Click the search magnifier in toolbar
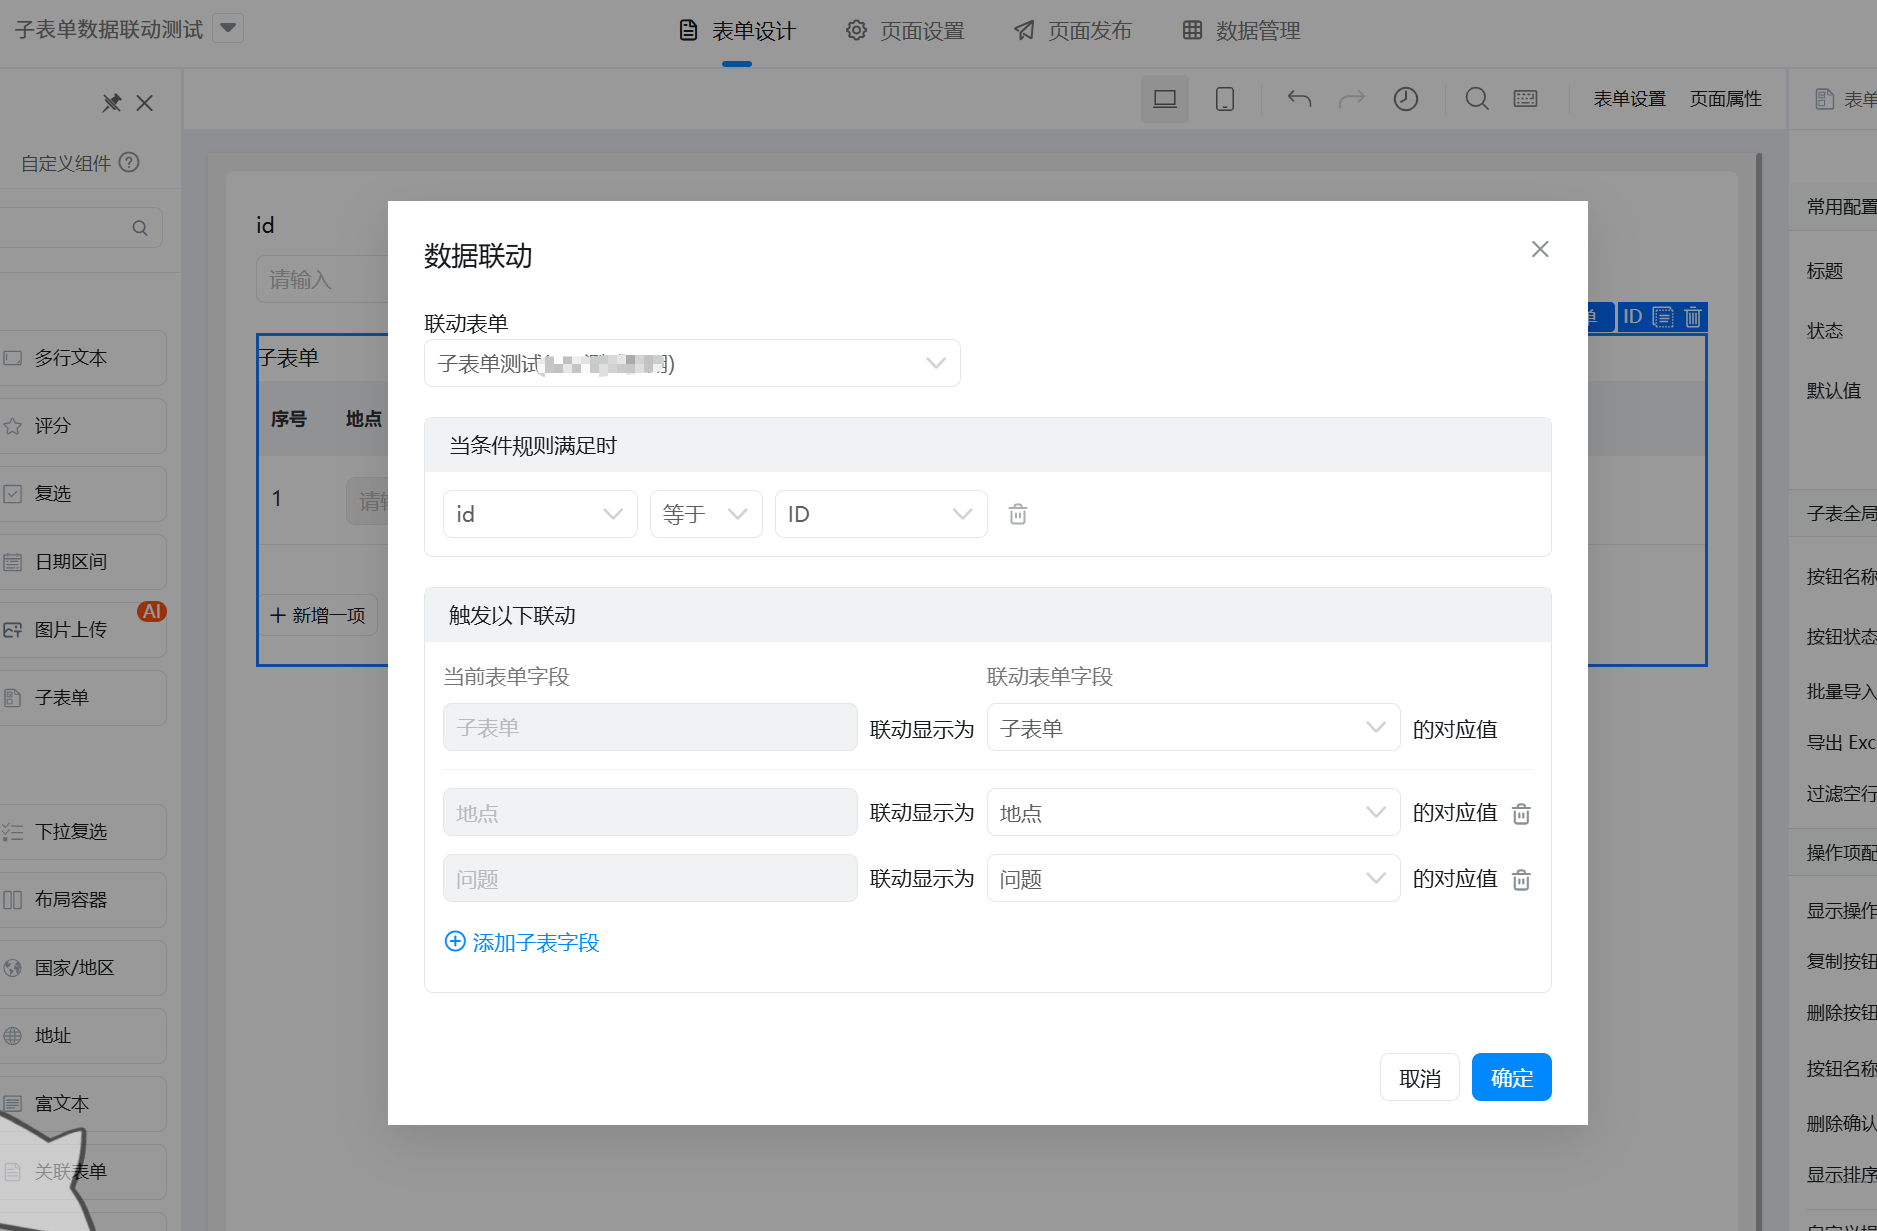Viewport: 1877px width, 1231px height. pyautogui.click(x=1477, y=98)
